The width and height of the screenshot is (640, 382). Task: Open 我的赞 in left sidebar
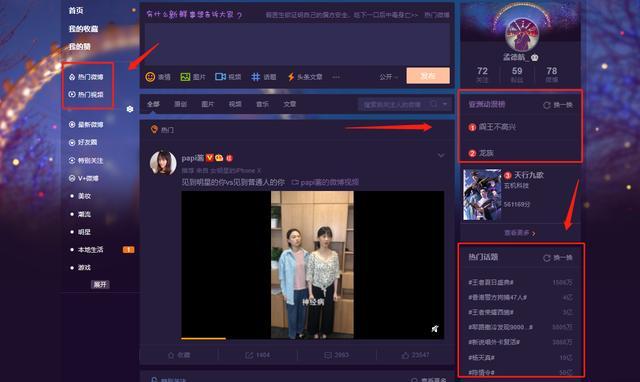click(x=80, y=47)
